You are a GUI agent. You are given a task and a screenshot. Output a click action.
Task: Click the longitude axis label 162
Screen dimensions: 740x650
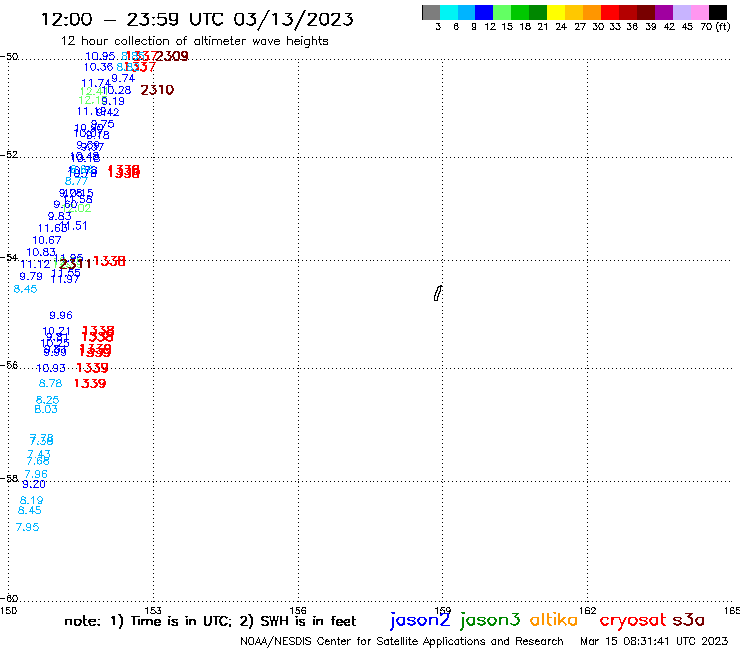coord(588,610)
